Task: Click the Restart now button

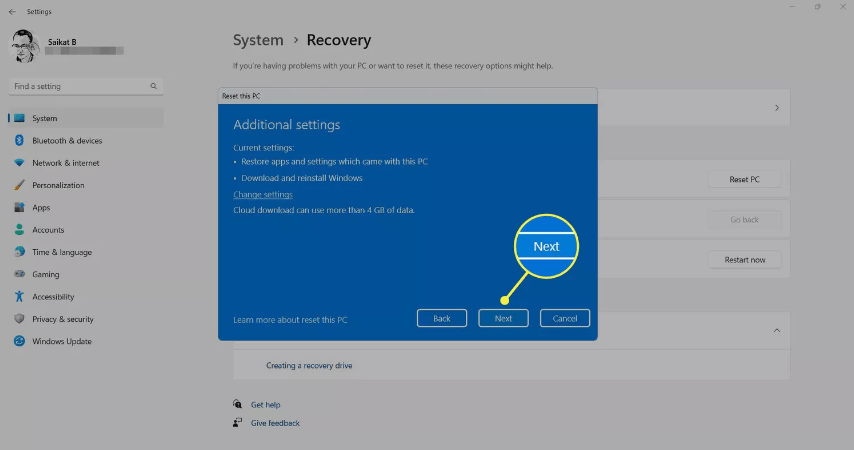Action: coord(744,260)
